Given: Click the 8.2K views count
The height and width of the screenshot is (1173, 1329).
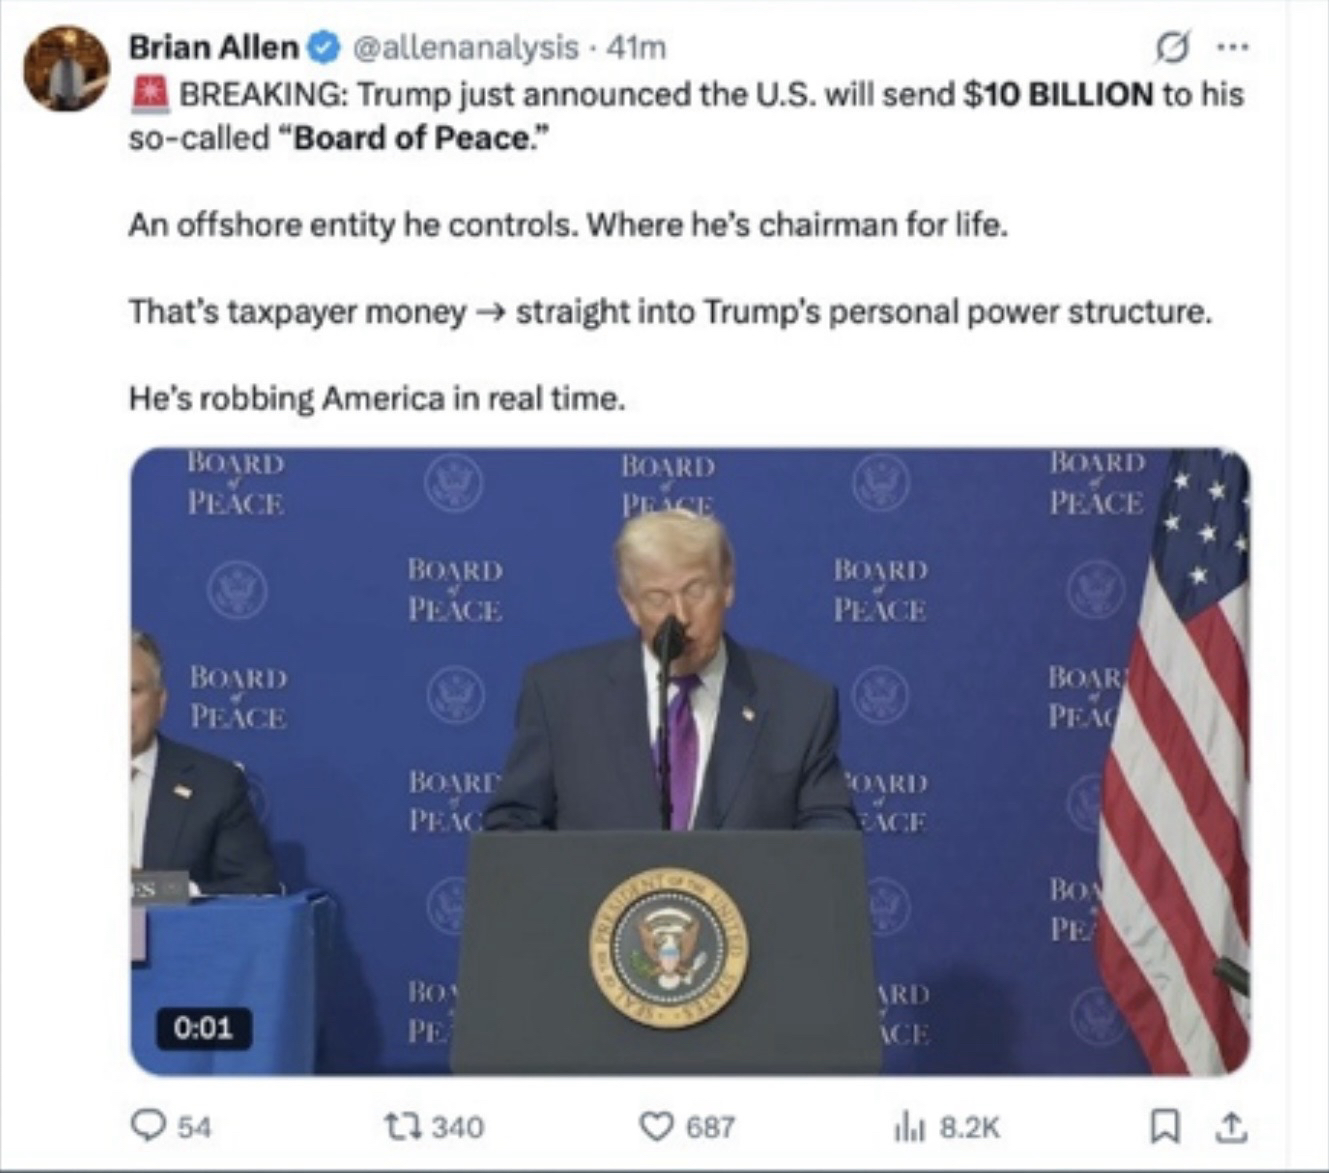Looking at the screenshot, I should (x=969, y=1128).
